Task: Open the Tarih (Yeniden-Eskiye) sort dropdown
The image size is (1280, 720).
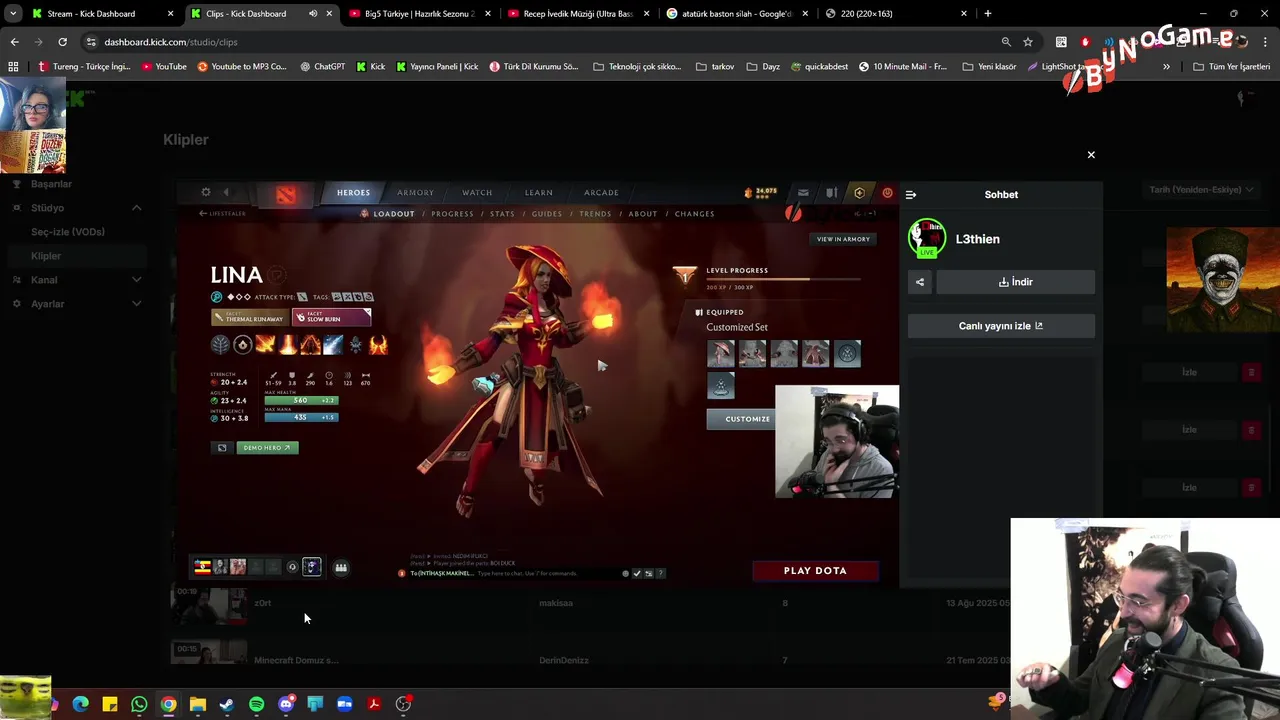Action: (1201, 190)
